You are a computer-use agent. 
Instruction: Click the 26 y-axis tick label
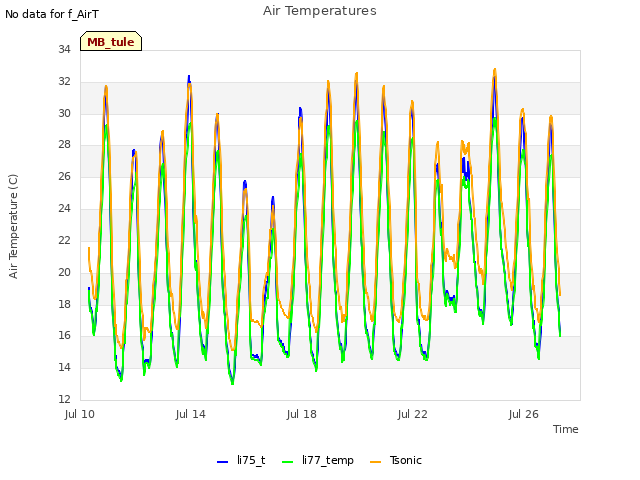click(x=64, y=176)
